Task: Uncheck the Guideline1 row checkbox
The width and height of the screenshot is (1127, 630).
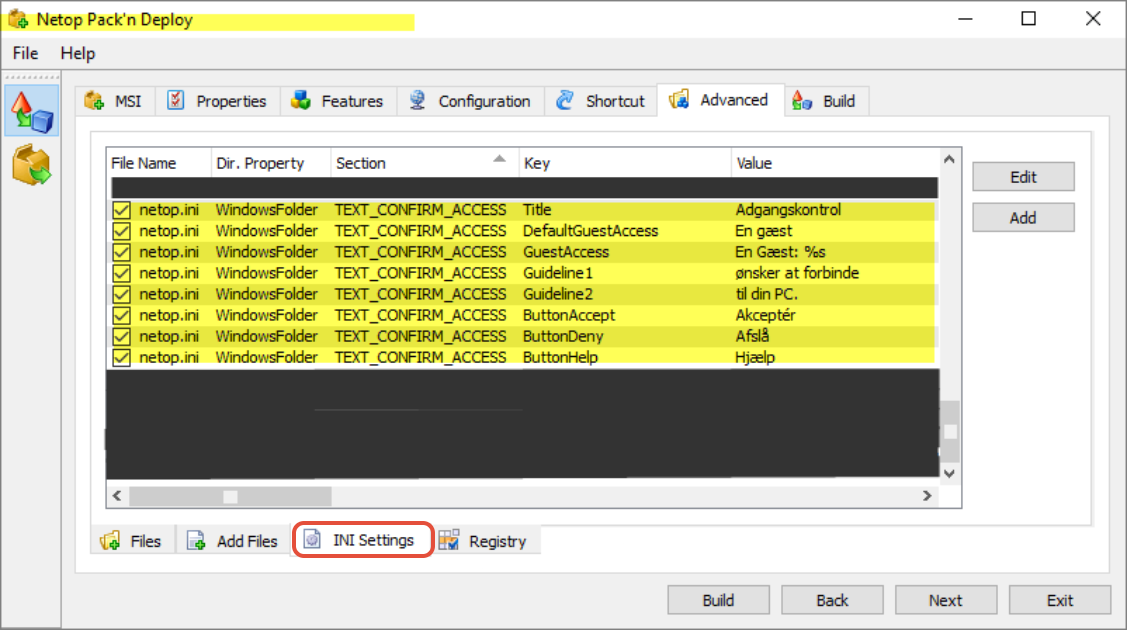Action: 121,274
